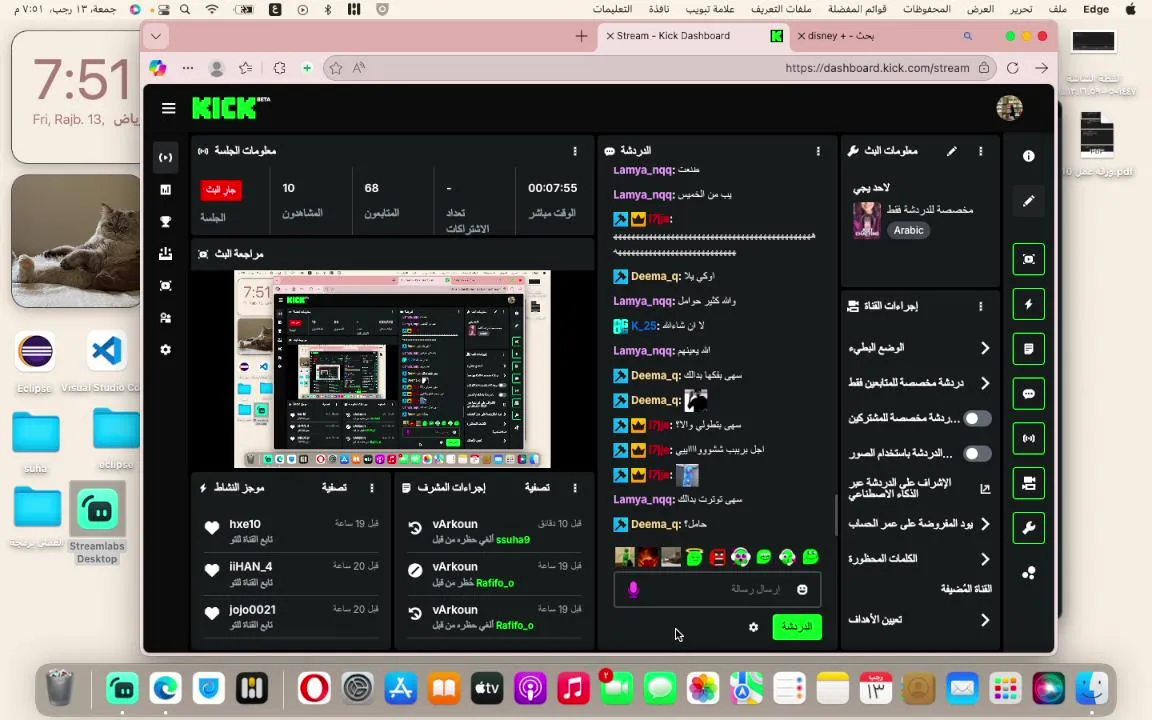Image resolution: width=1152 pixels, height=720 pixels.
Task: Open the profile avatar in Kick header
Action: 1009,108
